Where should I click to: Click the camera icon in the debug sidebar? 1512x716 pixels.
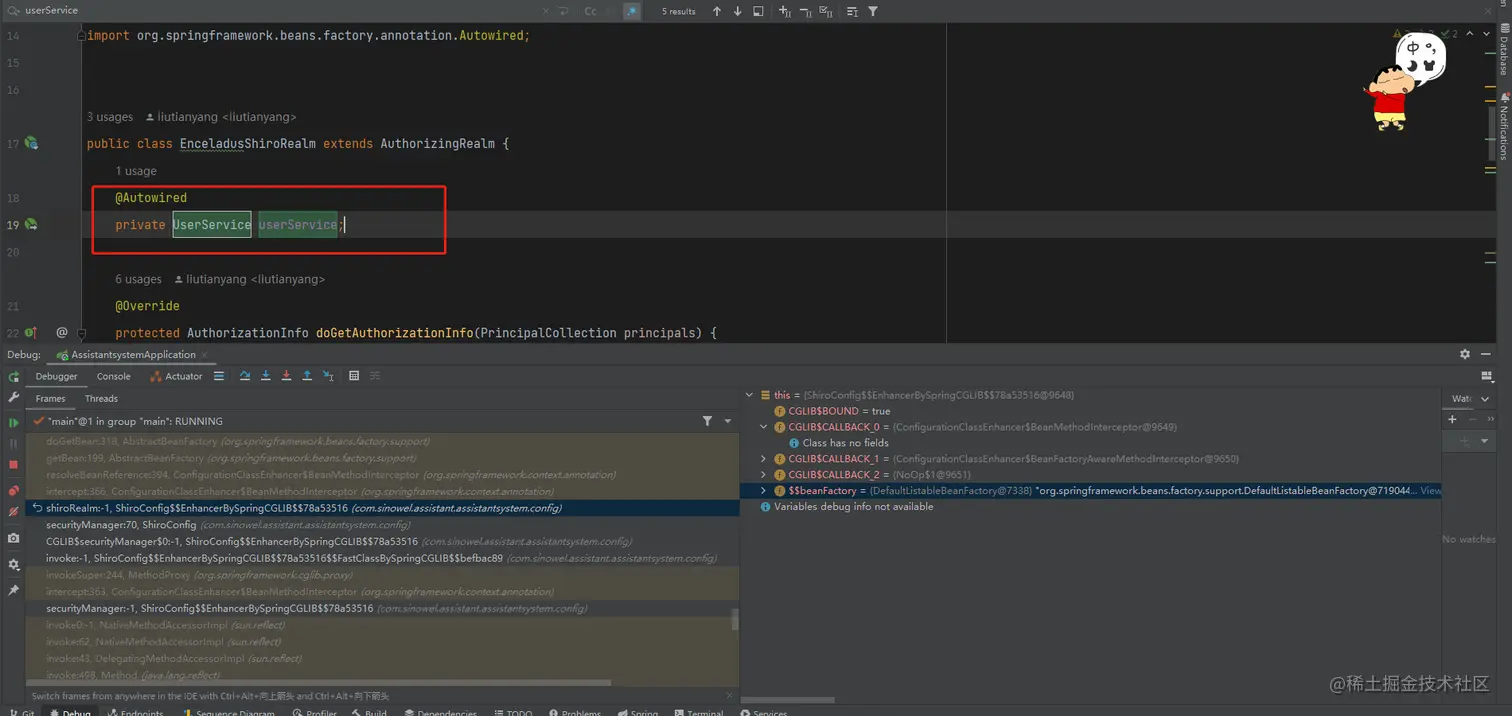coord(14,539)
